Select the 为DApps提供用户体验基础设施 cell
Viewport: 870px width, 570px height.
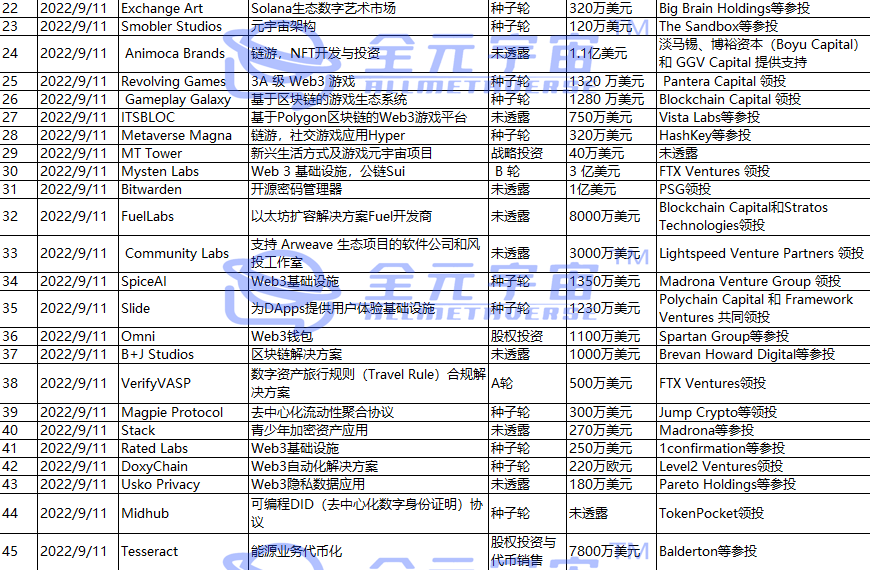click(x=368, y=309)
